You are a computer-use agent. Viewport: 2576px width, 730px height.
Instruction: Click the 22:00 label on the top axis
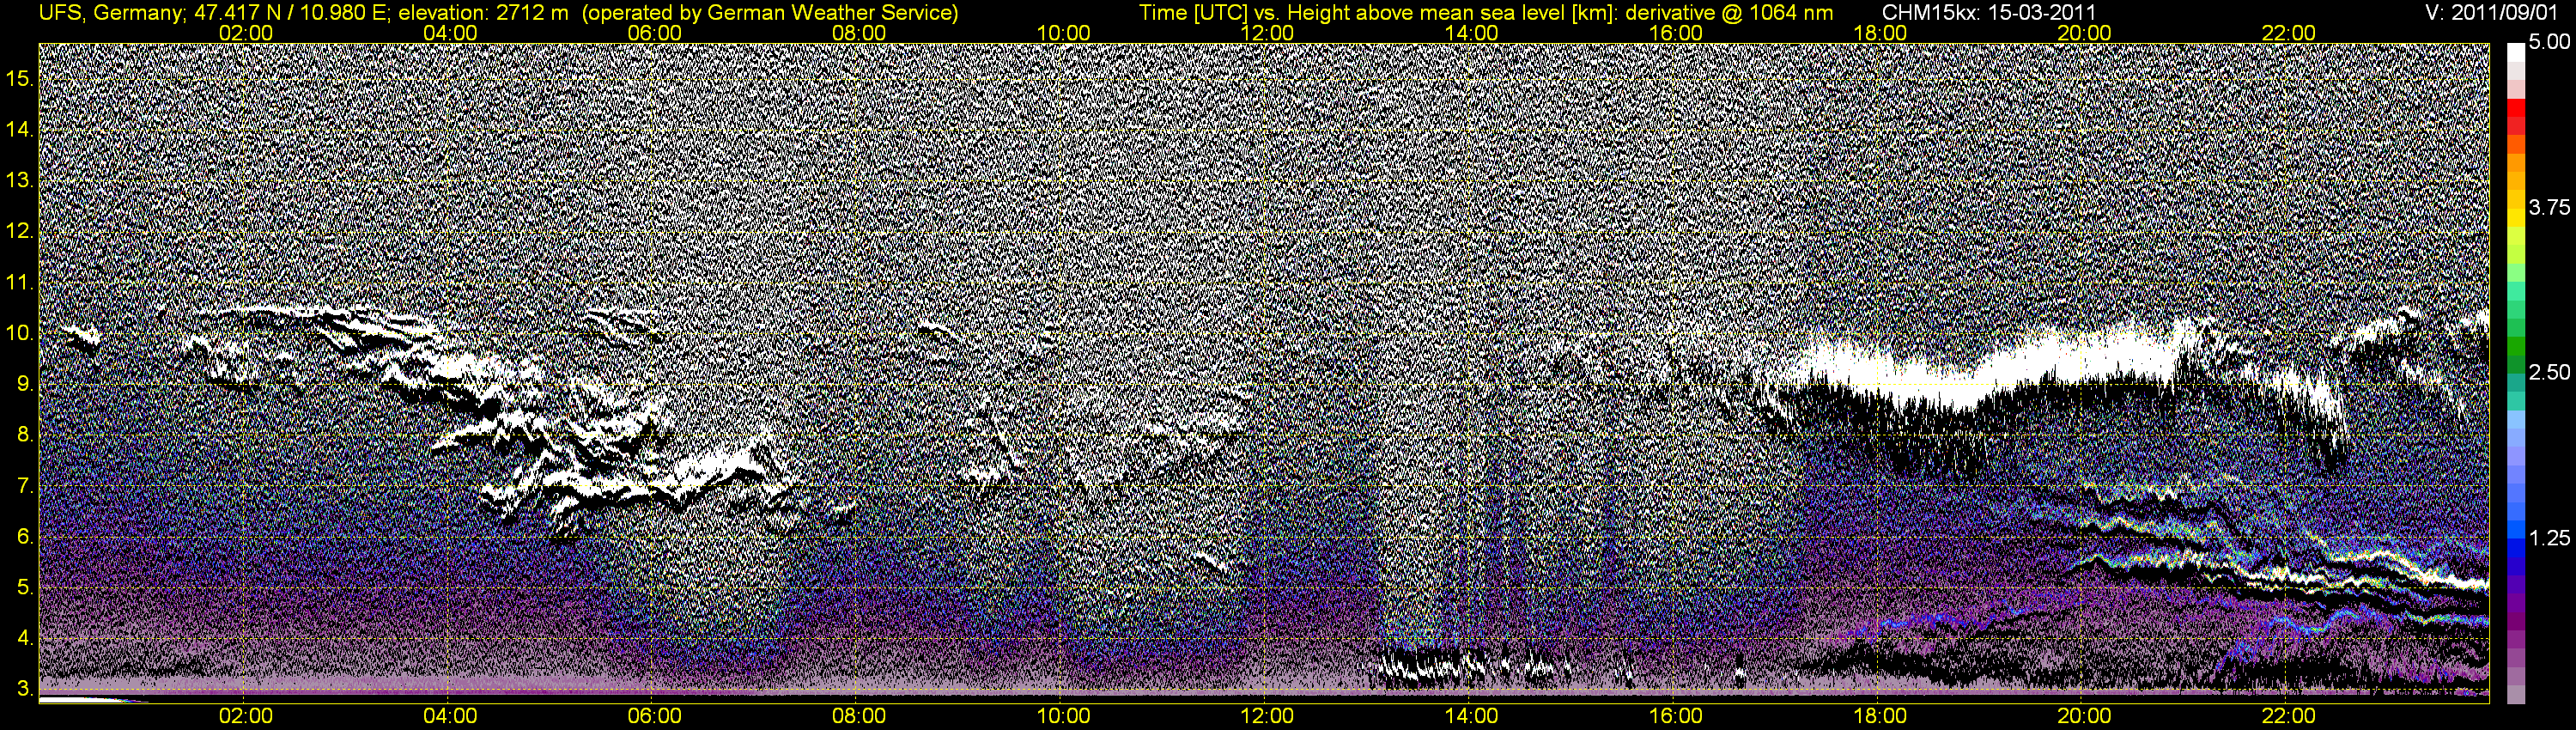(2288, 33)
